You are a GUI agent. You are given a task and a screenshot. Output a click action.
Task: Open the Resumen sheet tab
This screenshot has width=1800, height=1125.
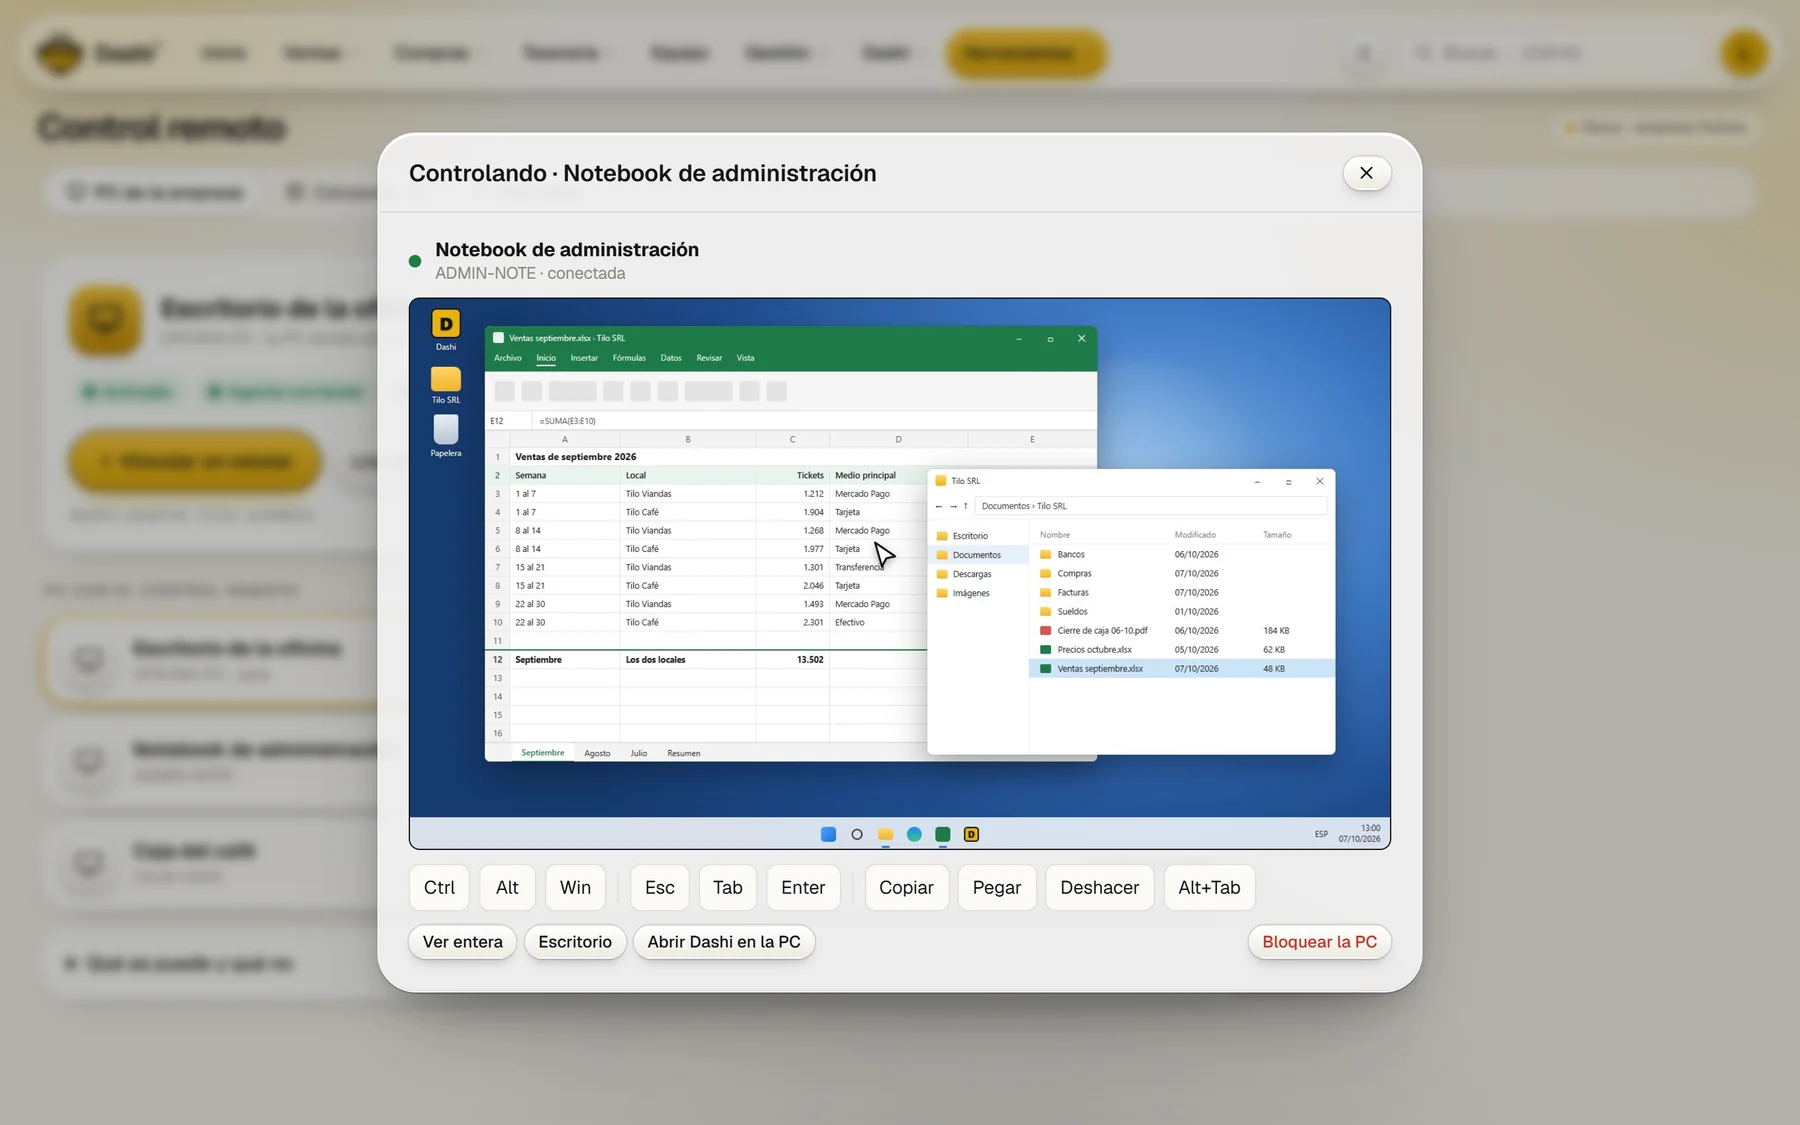[684, 753]
